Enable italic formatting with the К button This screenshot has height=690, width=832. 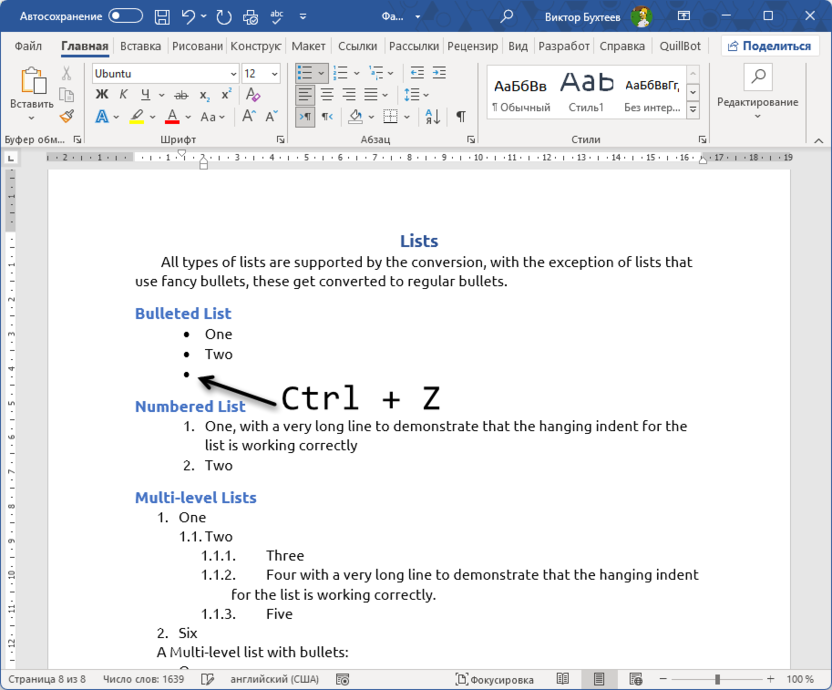click(124, 93)
